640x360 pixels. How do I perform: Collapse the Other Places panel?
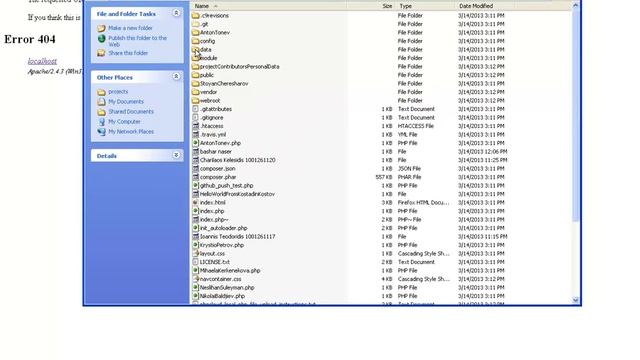176,77
